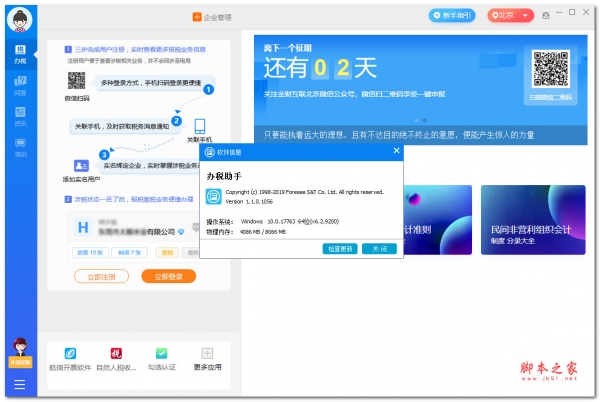This screenshot has width=600, height=402.
Task: Open the 计准则 card behind the dialog
Action: coord(438,220)
